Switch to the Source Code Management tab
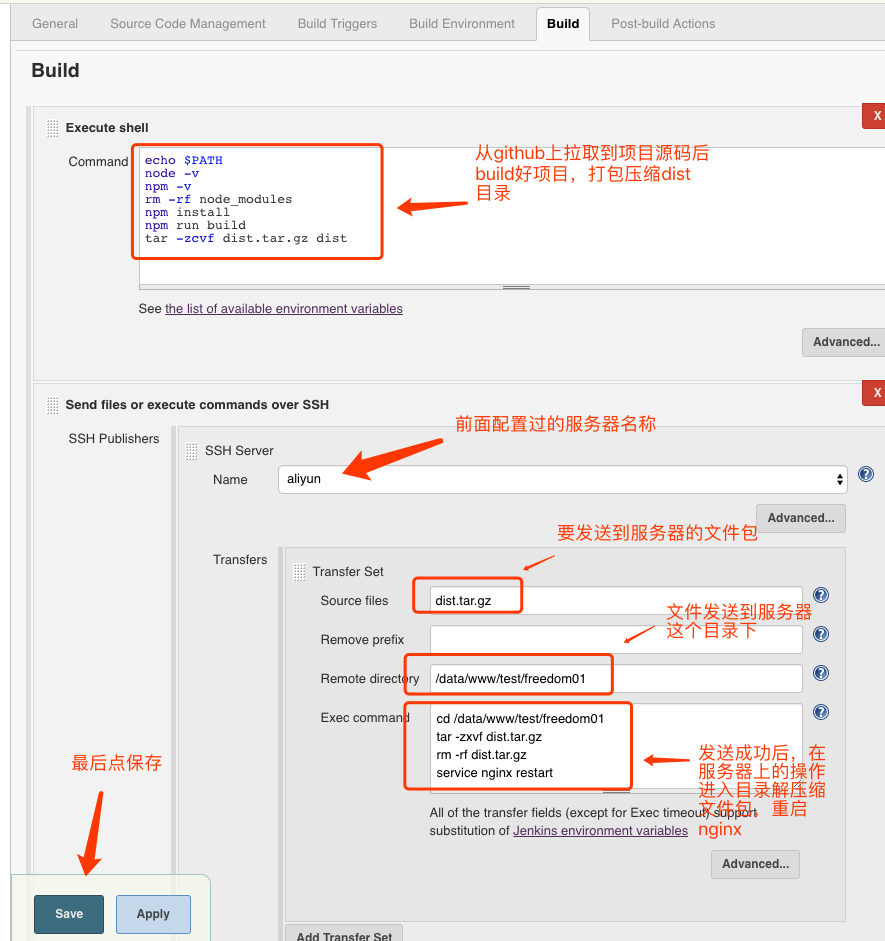 point(187,23)
